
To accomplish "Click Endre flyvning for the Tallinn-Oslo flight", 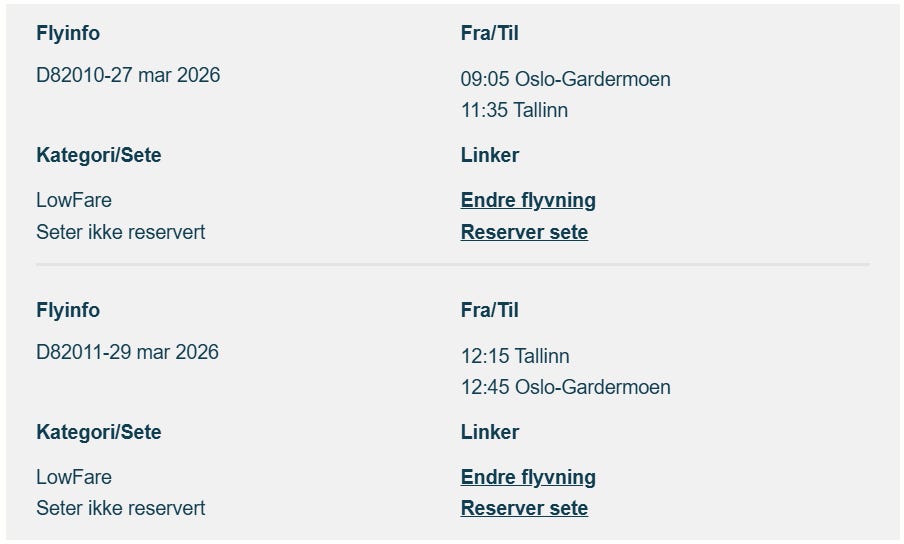I will pyautogui.click(x=528, y=478).
